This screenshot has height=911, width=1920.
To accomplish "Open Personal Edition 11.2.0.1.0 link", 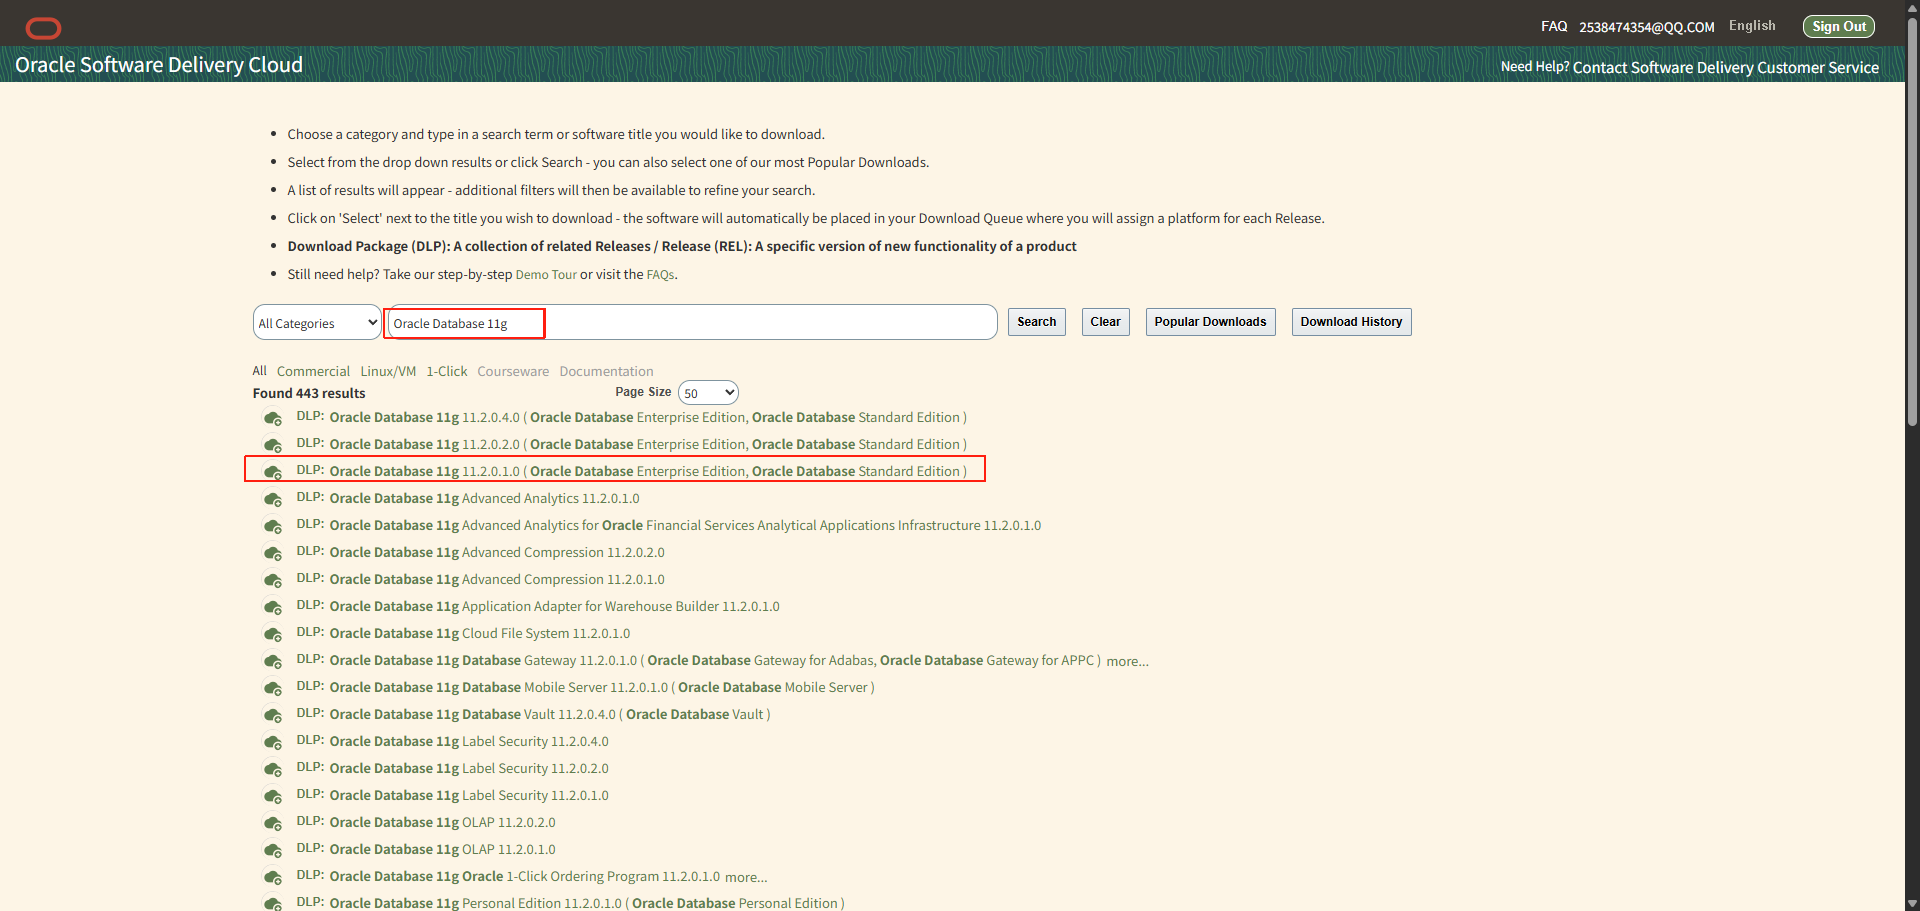I will coord(587,904).
